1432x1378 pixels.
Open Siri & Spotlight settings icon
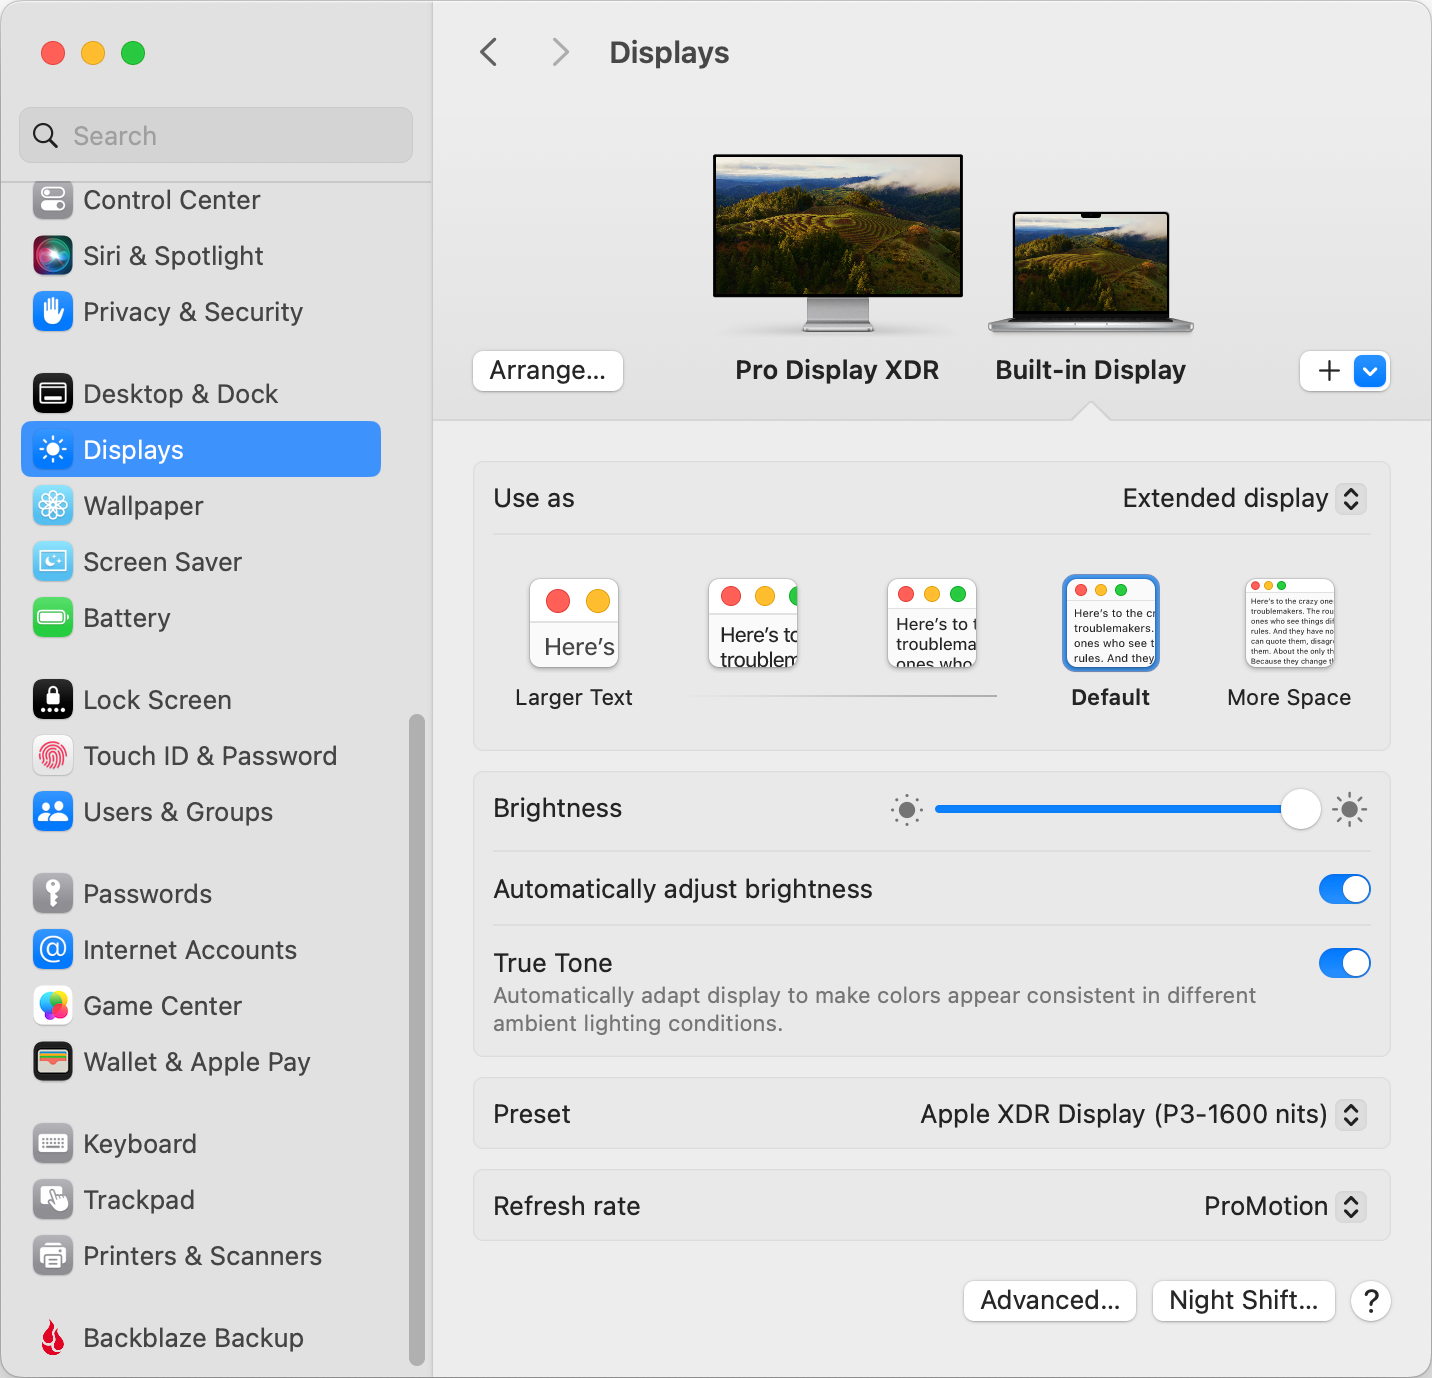[x=52, y=256]
